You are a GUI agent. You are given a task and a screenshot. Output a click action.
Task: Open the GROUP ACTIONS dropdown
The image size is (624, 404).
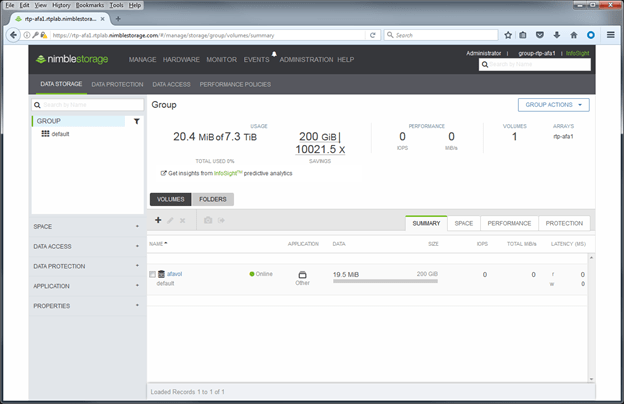tap(554, 105)
